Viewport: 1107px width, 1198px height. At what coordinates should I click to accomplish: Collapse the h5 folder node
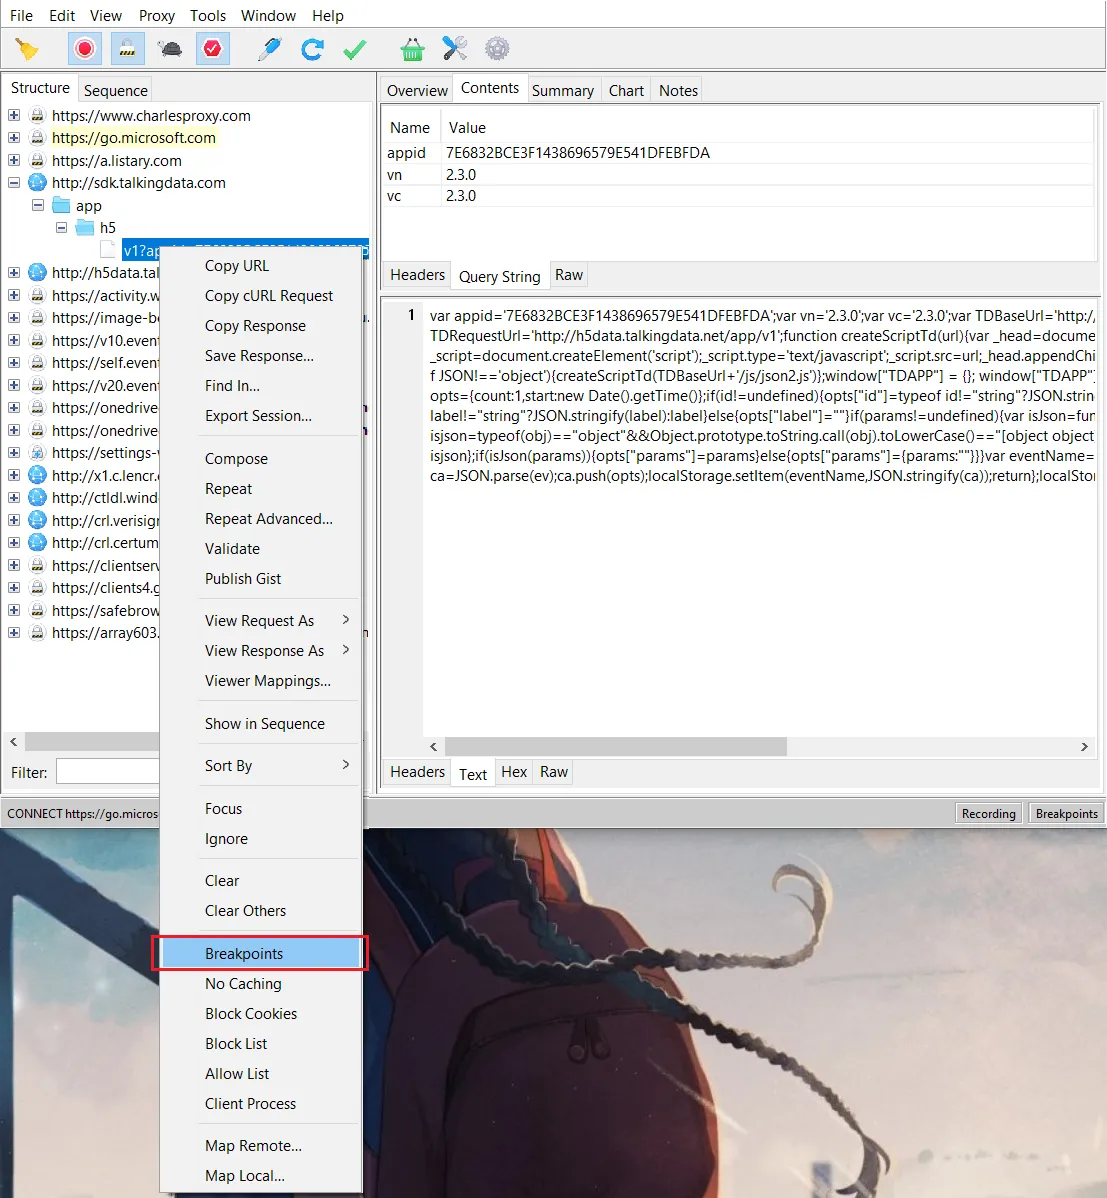pyautogui.click(x=62, y=228)
